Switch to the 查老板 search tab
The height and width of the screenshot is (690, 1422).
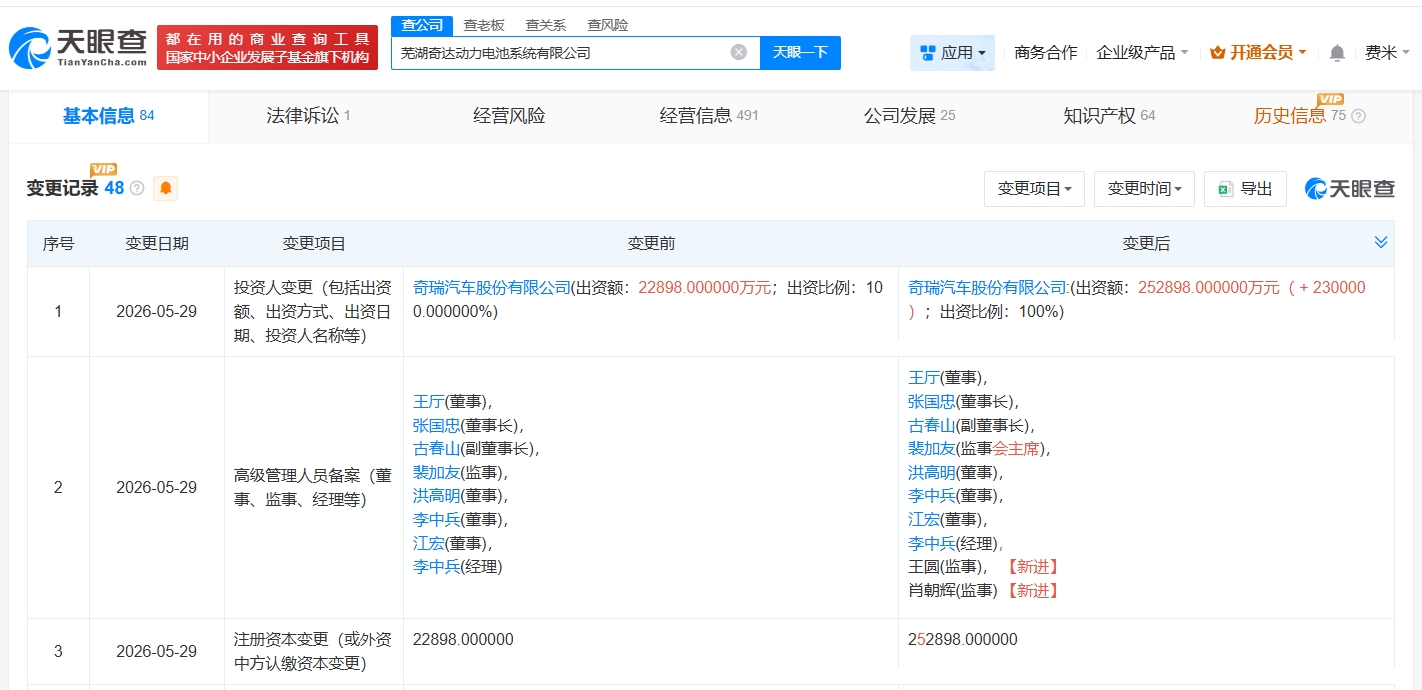tap(484, 25)
